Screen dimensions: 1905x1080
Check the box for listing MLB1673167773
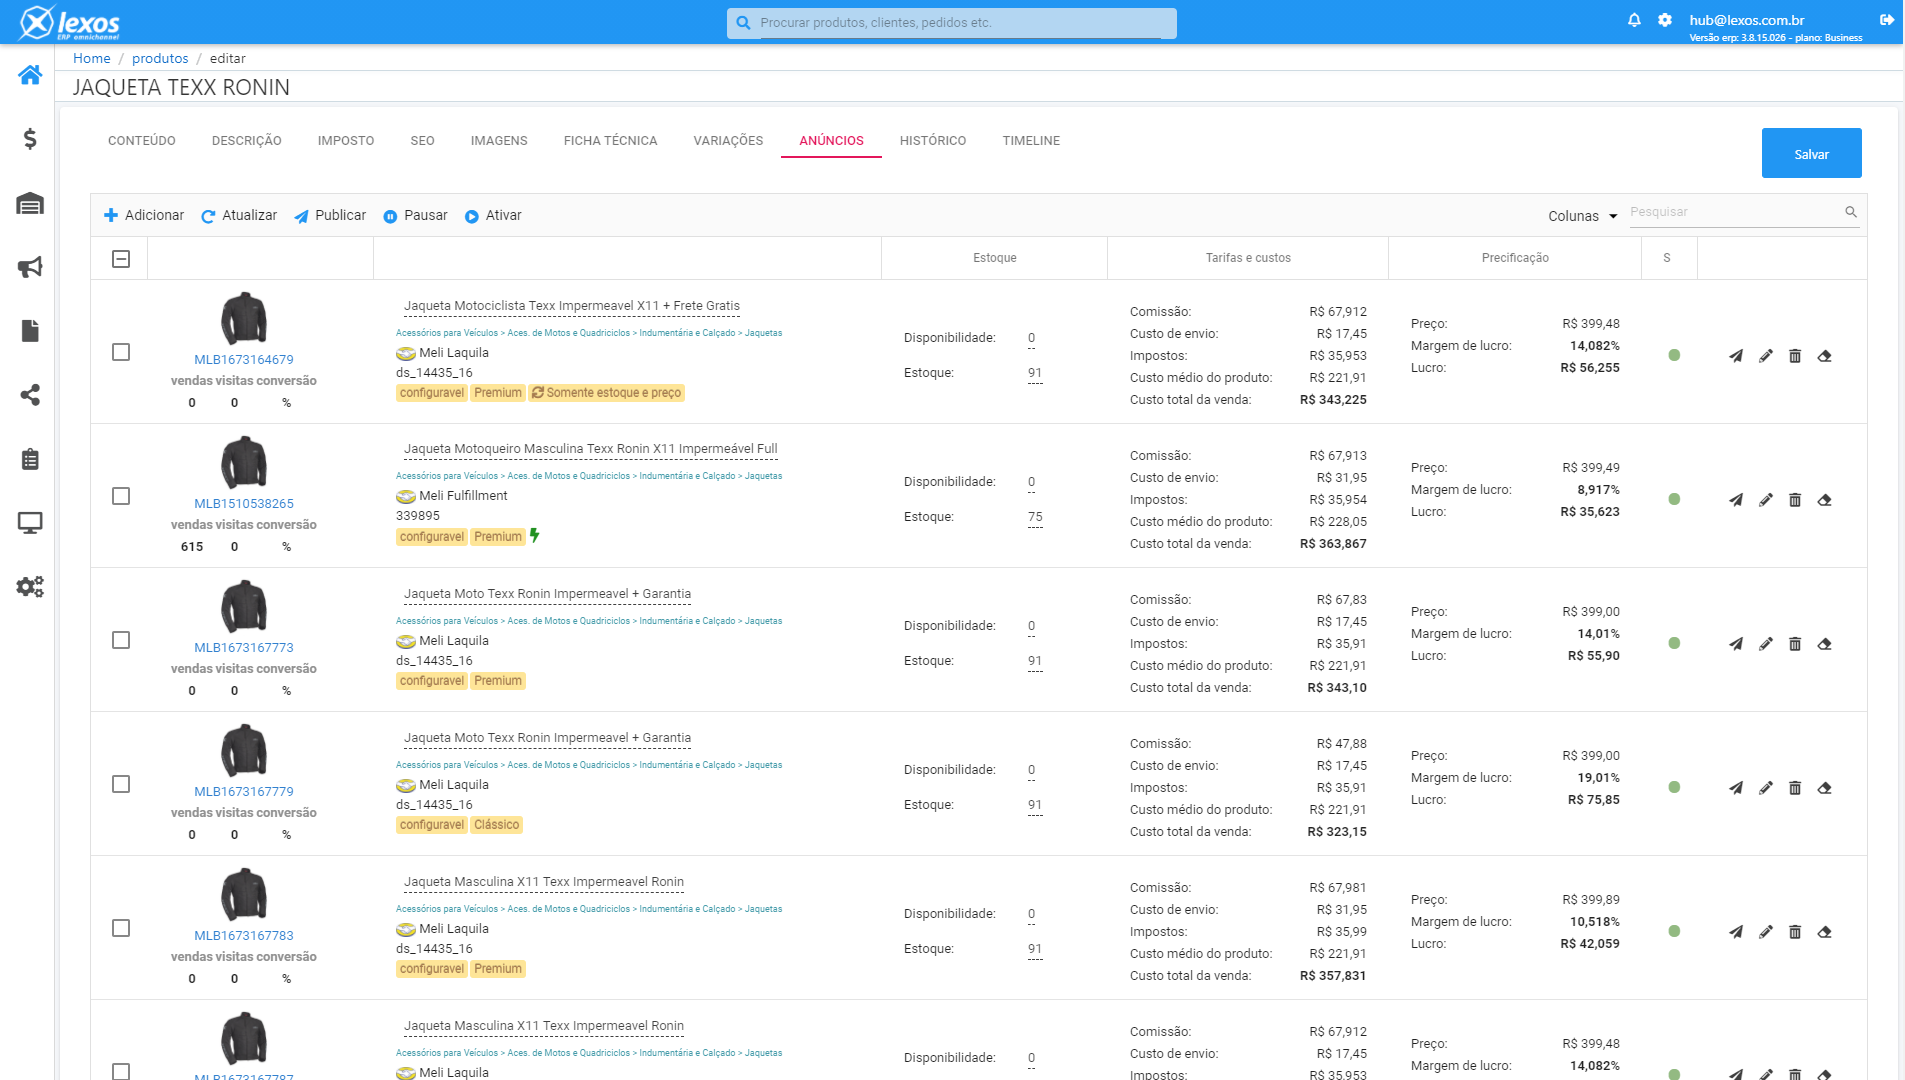pyautogui.click(x=121, y=640)
